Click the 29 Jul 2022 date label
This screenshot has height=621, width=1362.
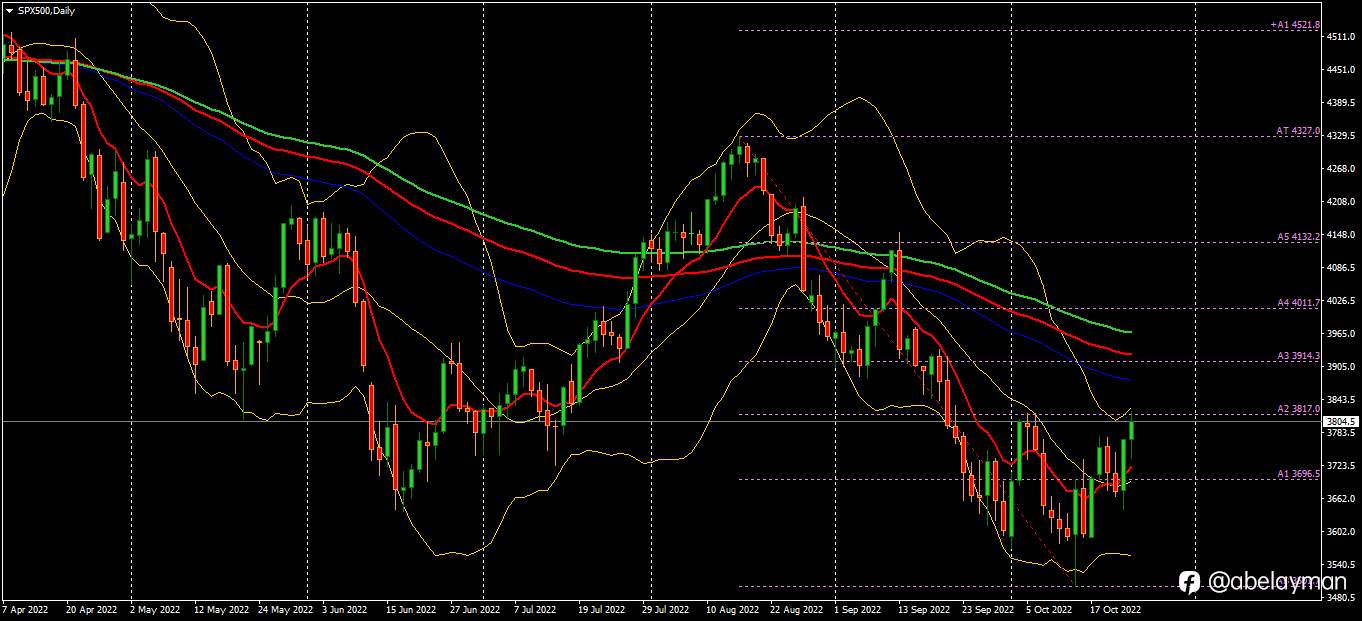[x=666, y=608]
